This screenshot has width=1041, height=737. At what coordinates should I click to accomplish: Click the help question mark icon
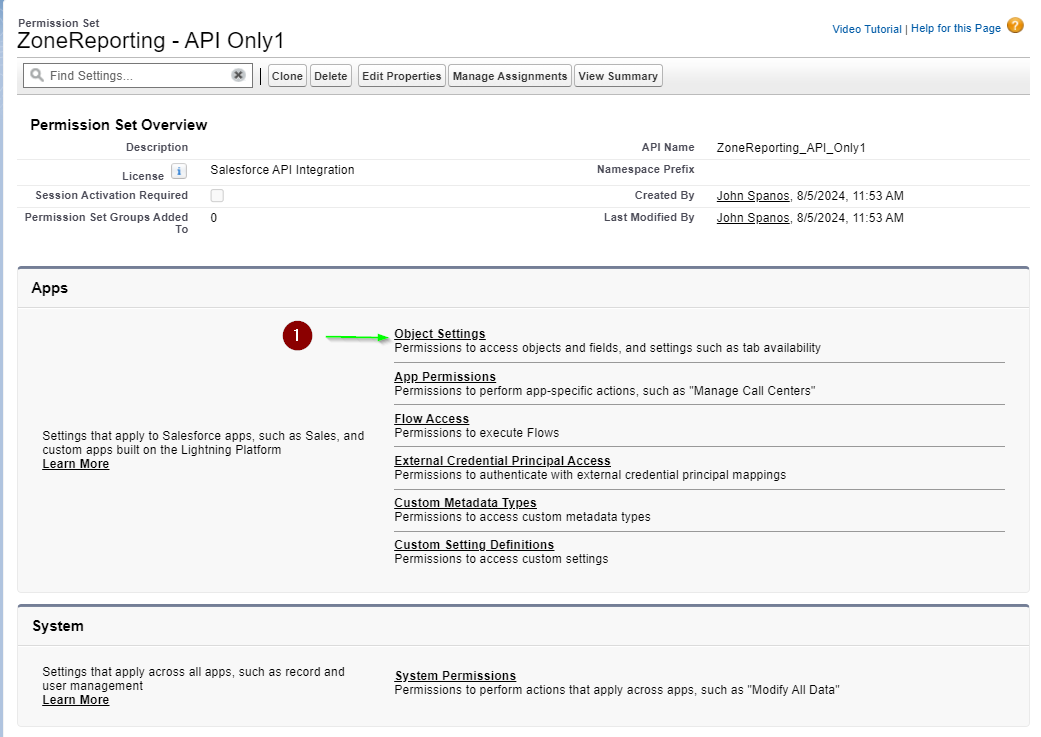pyautogui.click(x=1015, y=25)
